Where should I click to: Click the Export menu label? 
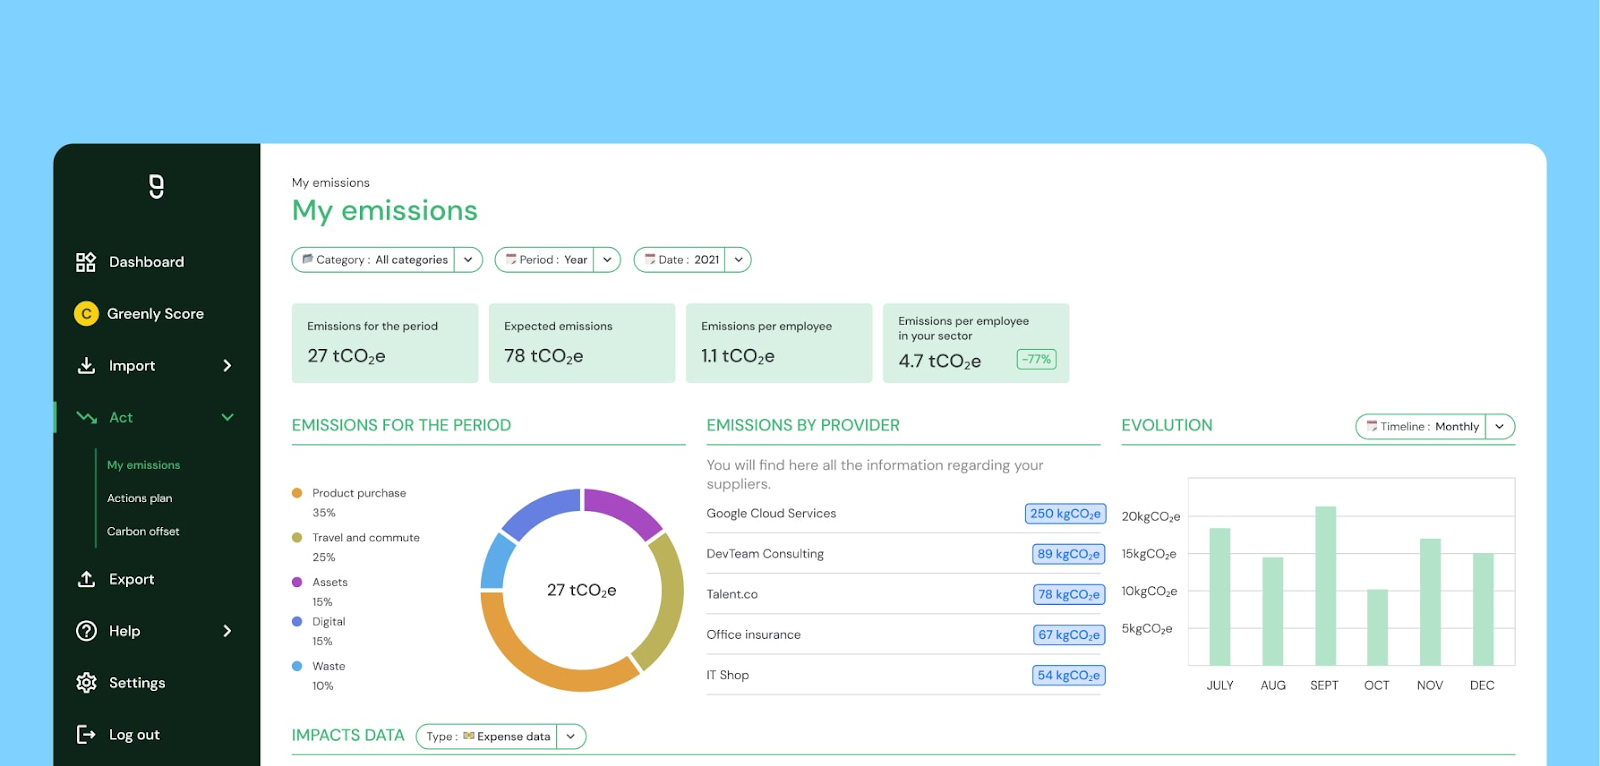click(x=131, y=579)
